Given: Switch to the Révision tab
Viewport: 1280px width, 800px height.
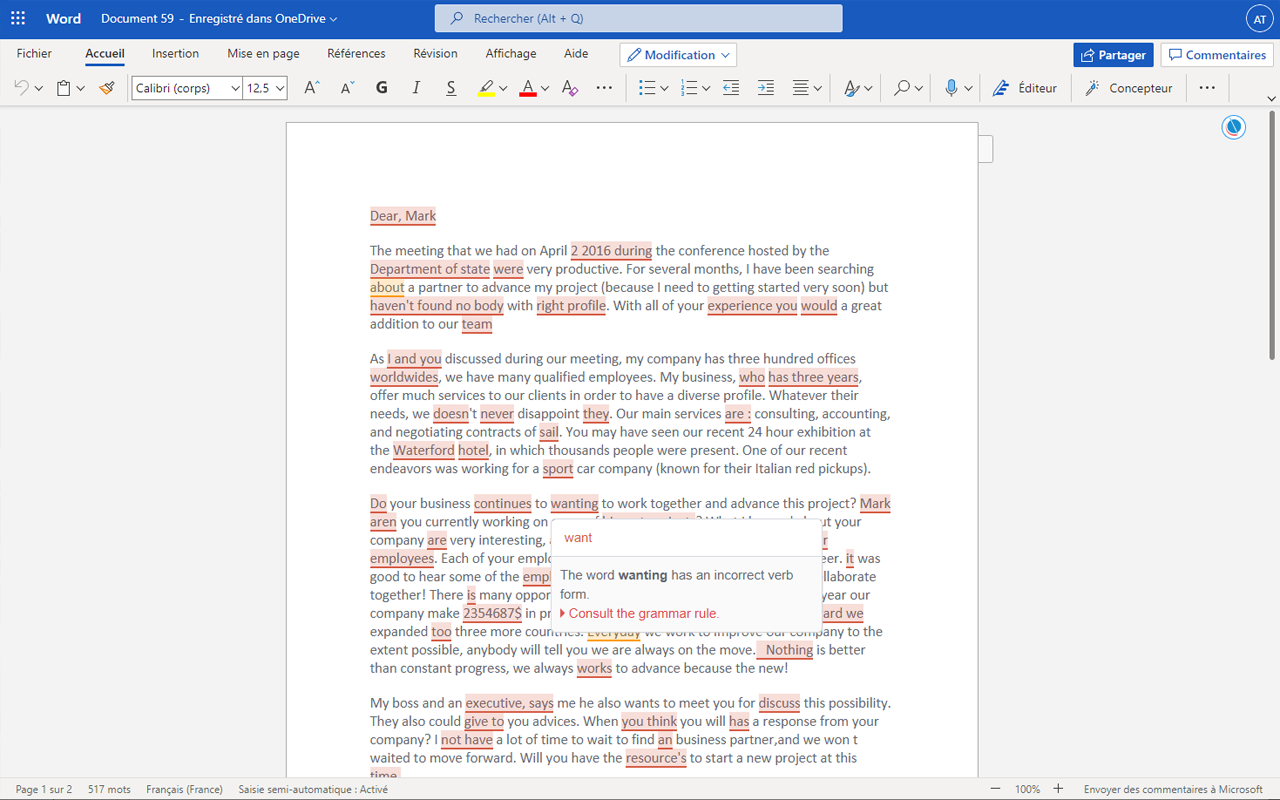Looking at the screenshot, I should click(435, 54).
